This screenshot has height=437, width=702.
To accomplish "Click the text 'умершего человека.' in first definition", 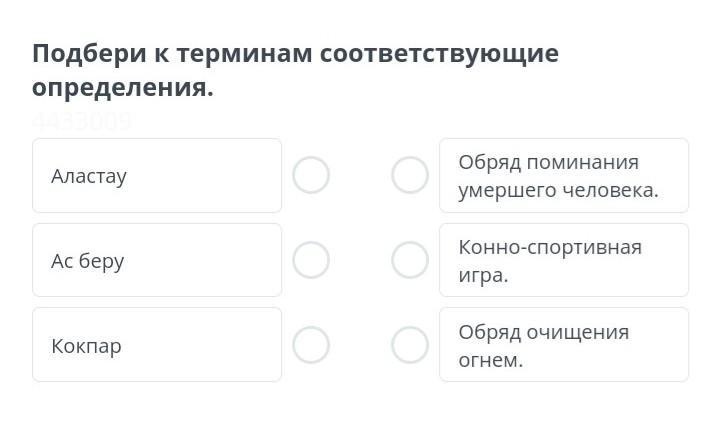I will (558, 190).
